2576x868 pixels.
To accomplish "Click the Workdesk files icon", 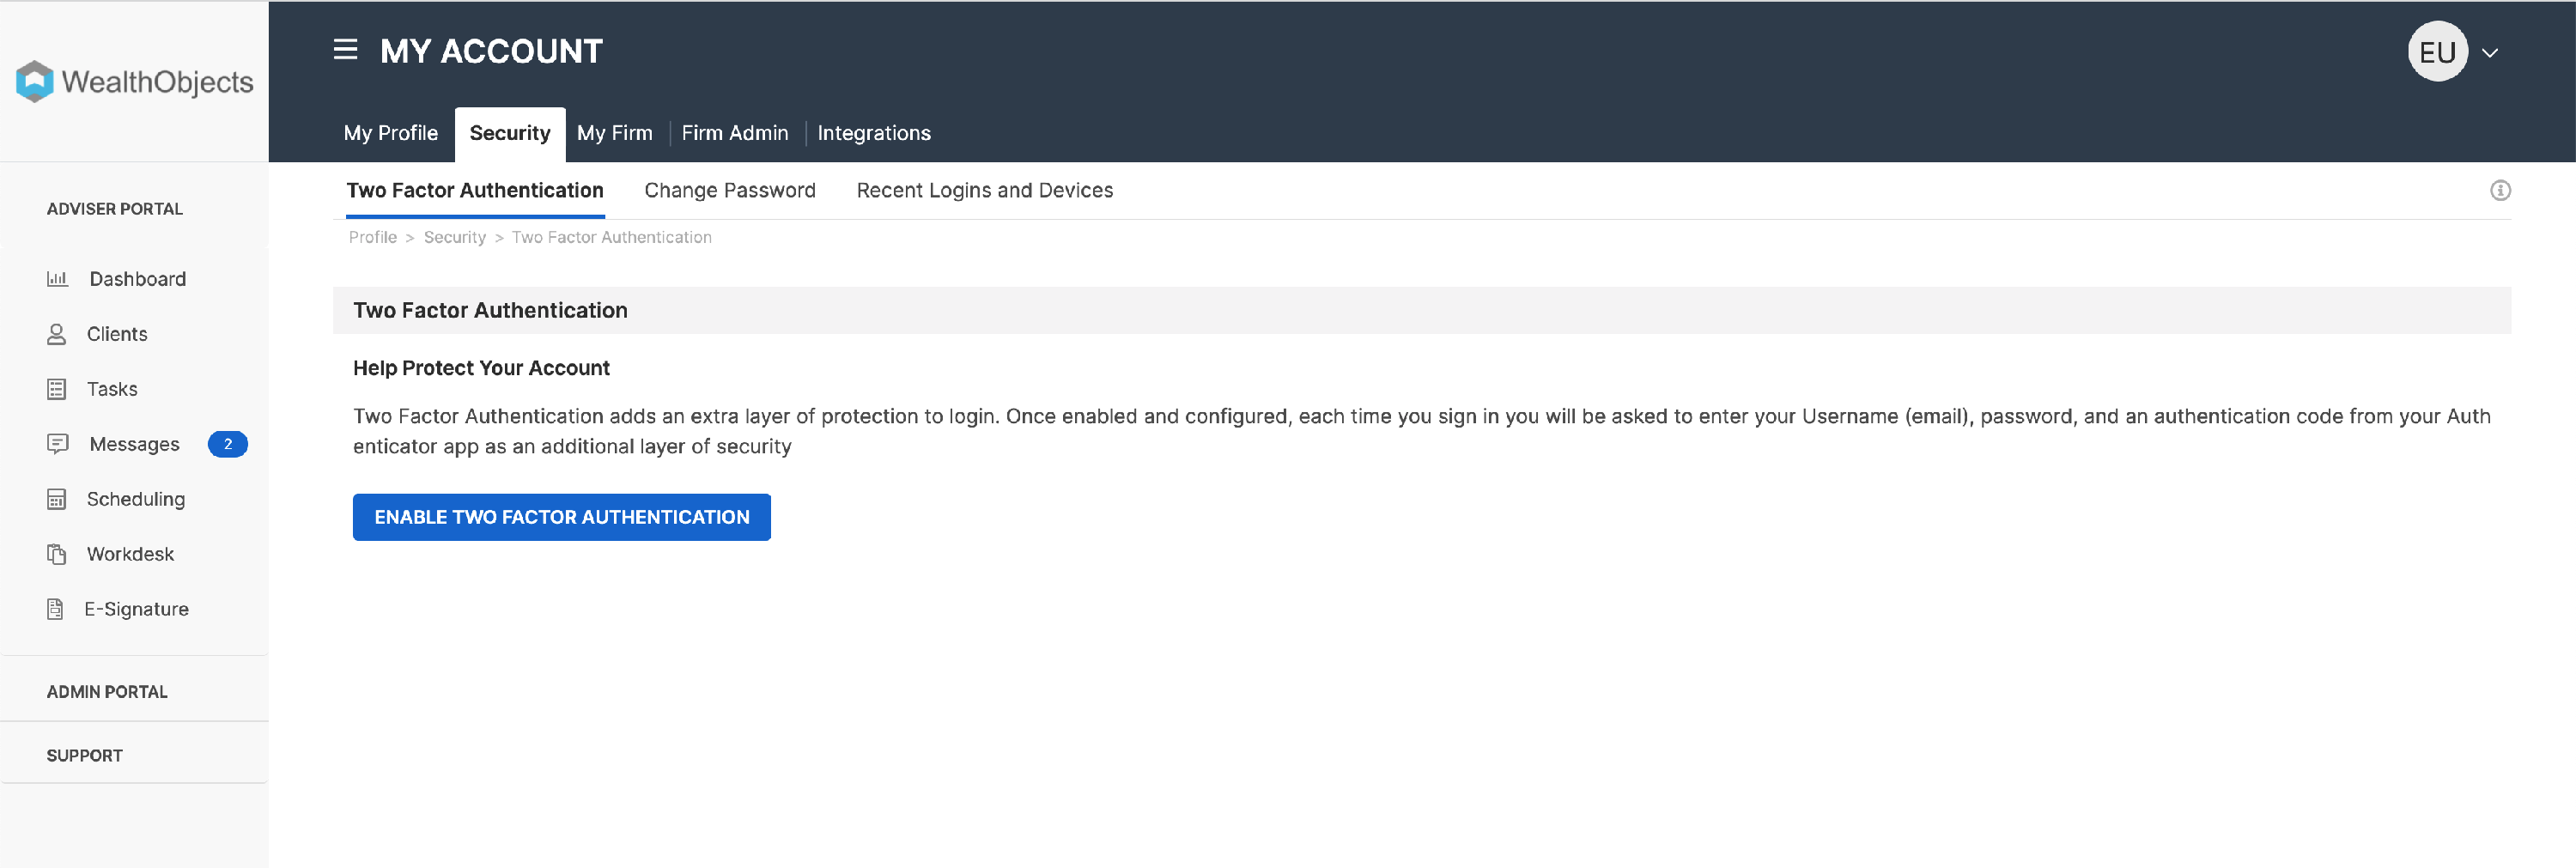I will (57, 554).
